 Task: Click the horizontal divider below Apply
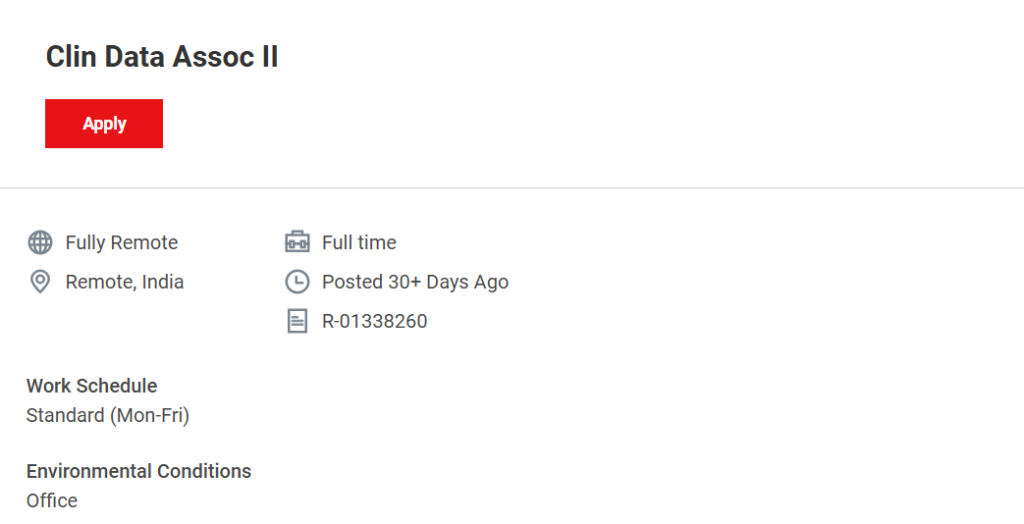pos(512,187)
